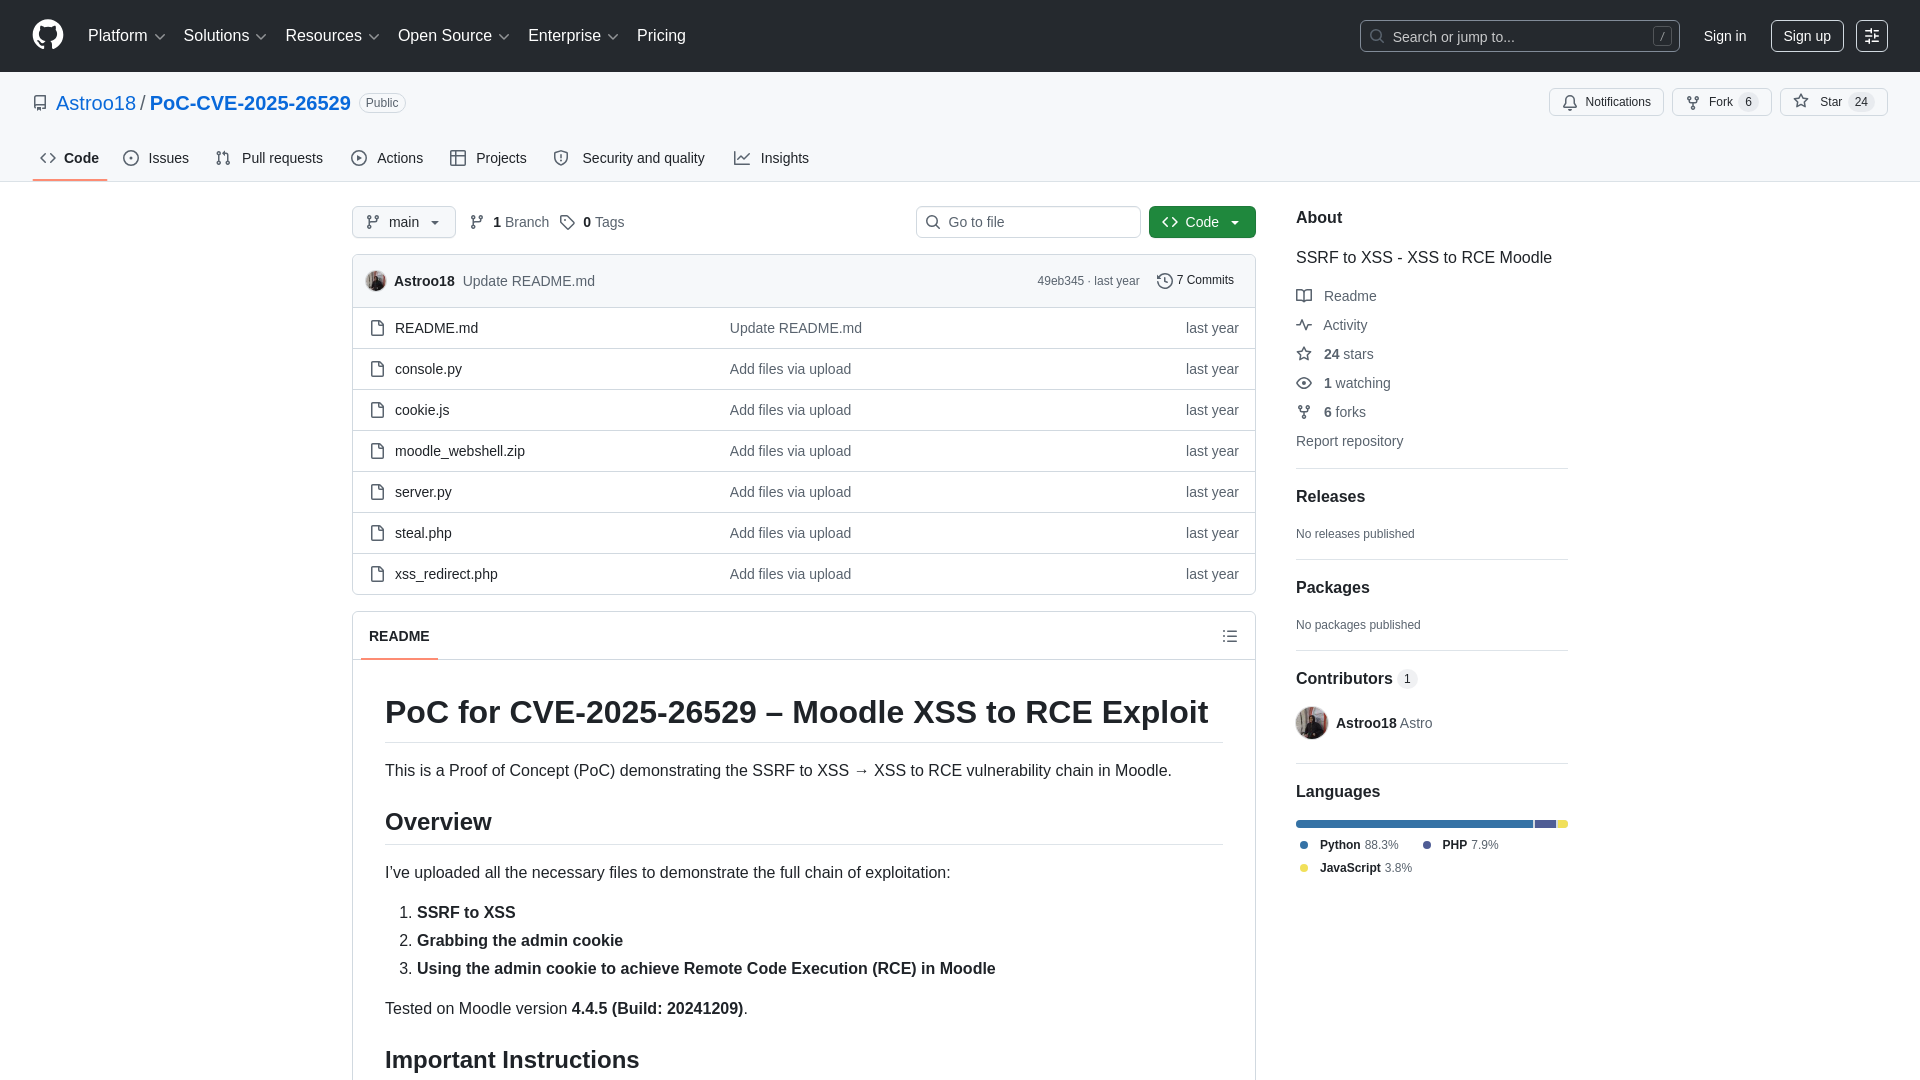Click the file icon beside xss_redirect.php
Screen dimensions: 1920x1080
tap(377, 574)
